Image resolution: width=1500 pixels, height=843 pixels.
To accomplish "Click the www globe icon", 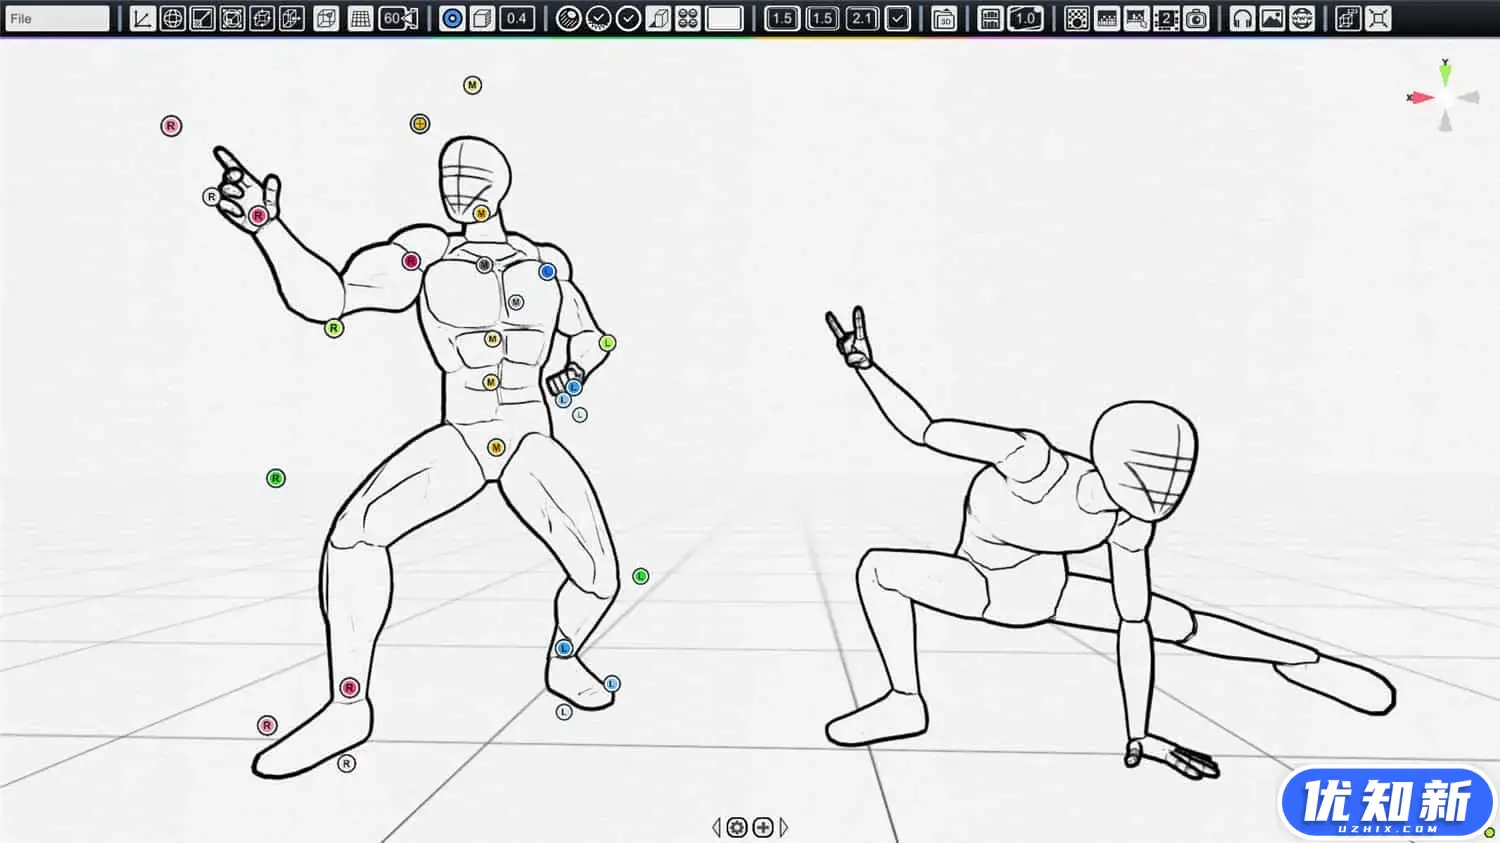I will click(x=1302, y=18).
